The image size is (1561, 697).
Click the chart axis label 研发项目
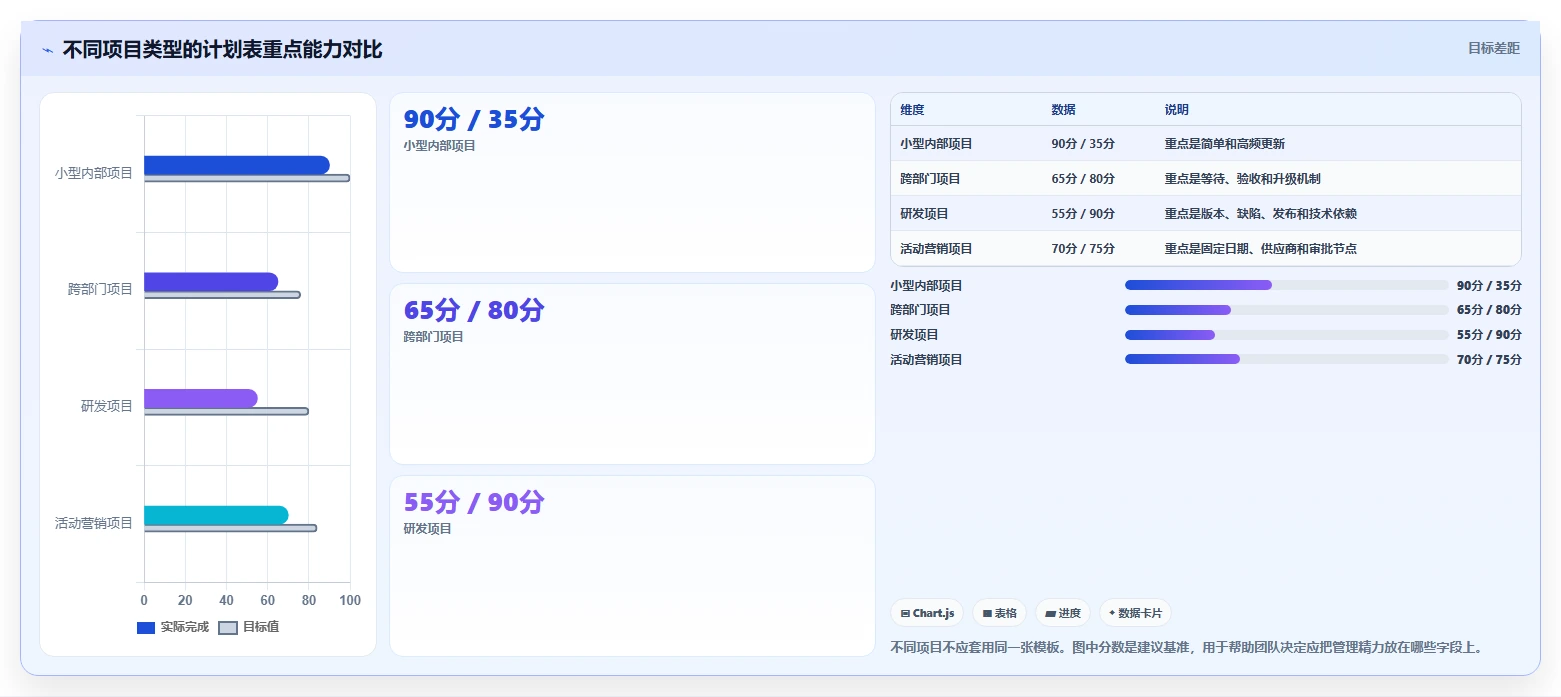pos(107,406)
